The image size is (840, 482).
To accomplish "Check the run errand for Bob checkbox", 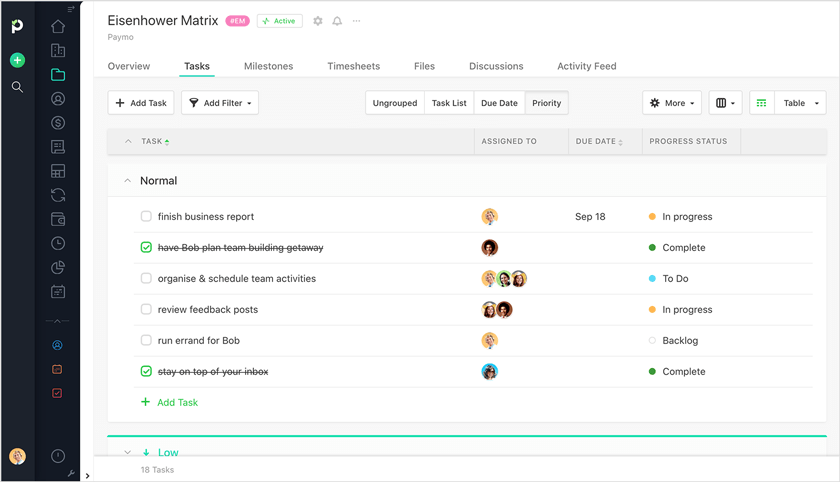I will point(146,341).
